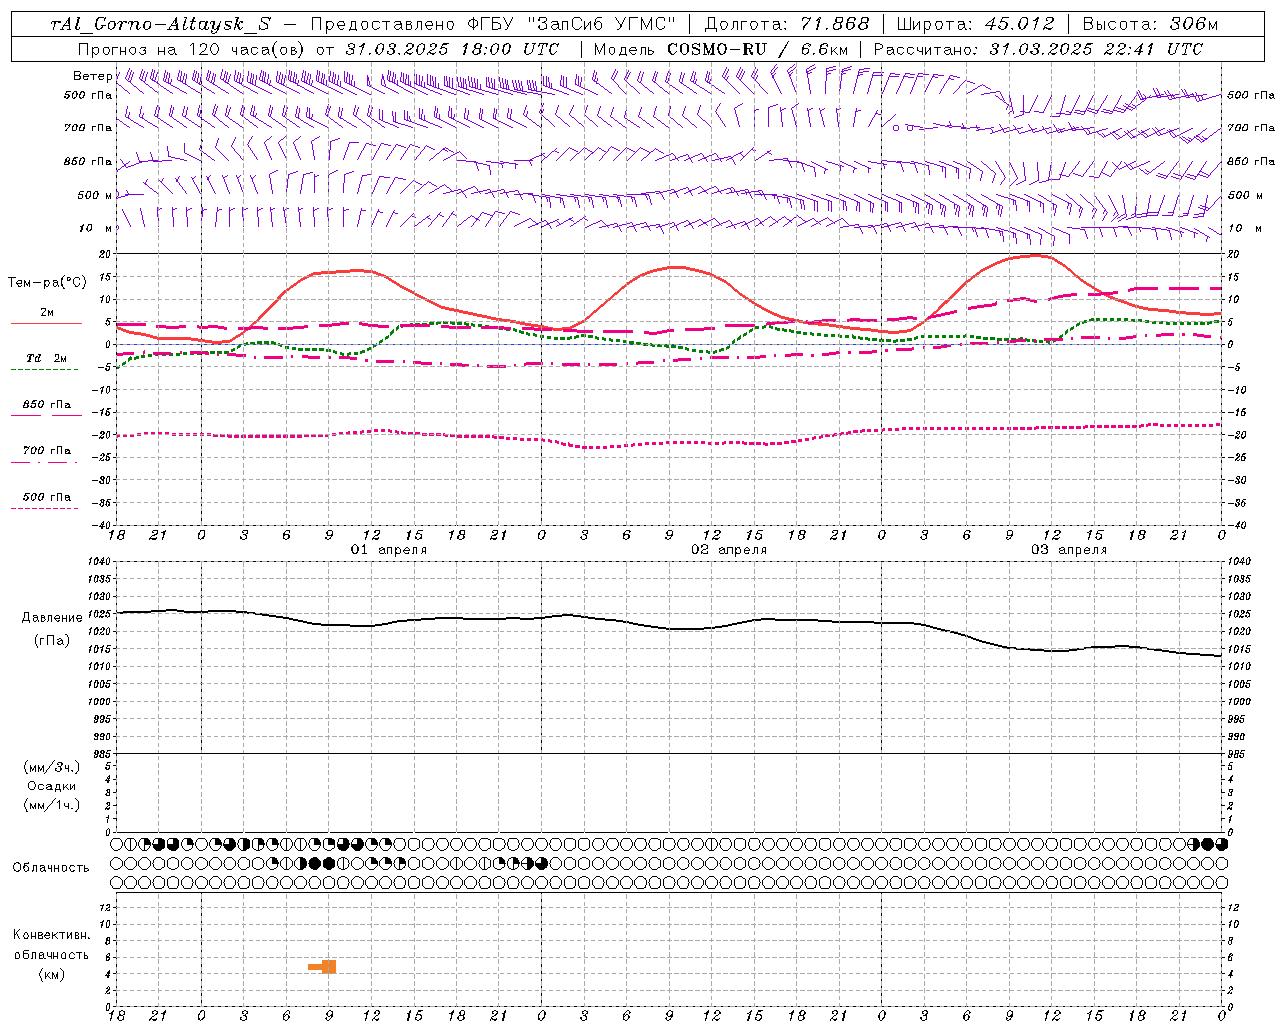Screen dimensions: 1280x1024
Task: Click the '(гПа)' unit under Давление
Action: pos(52,641)
